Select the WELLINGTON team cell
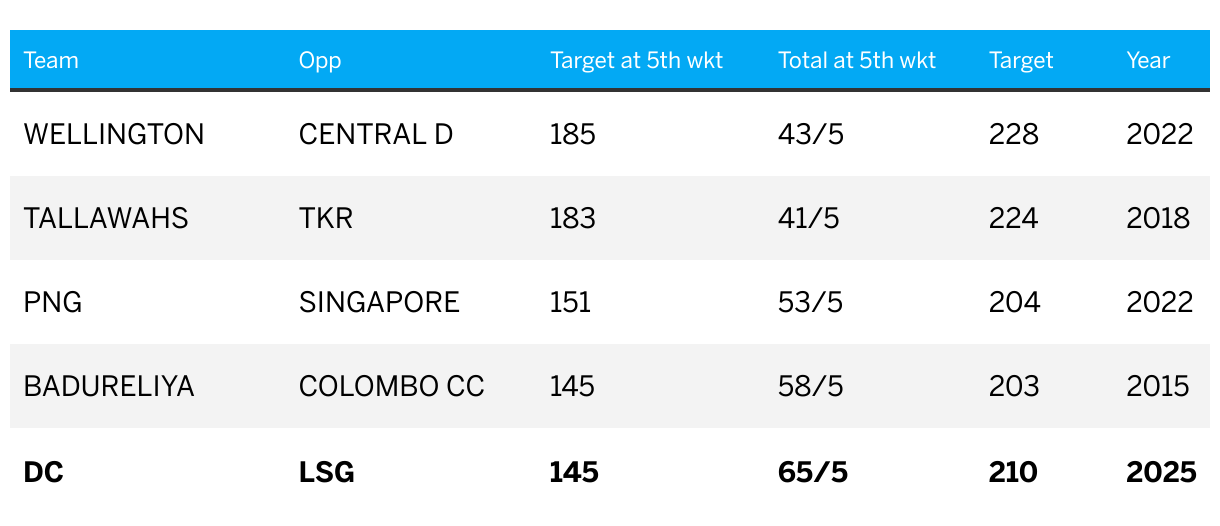The width and height of the screenshot is (1220, 526). point(114,134)
